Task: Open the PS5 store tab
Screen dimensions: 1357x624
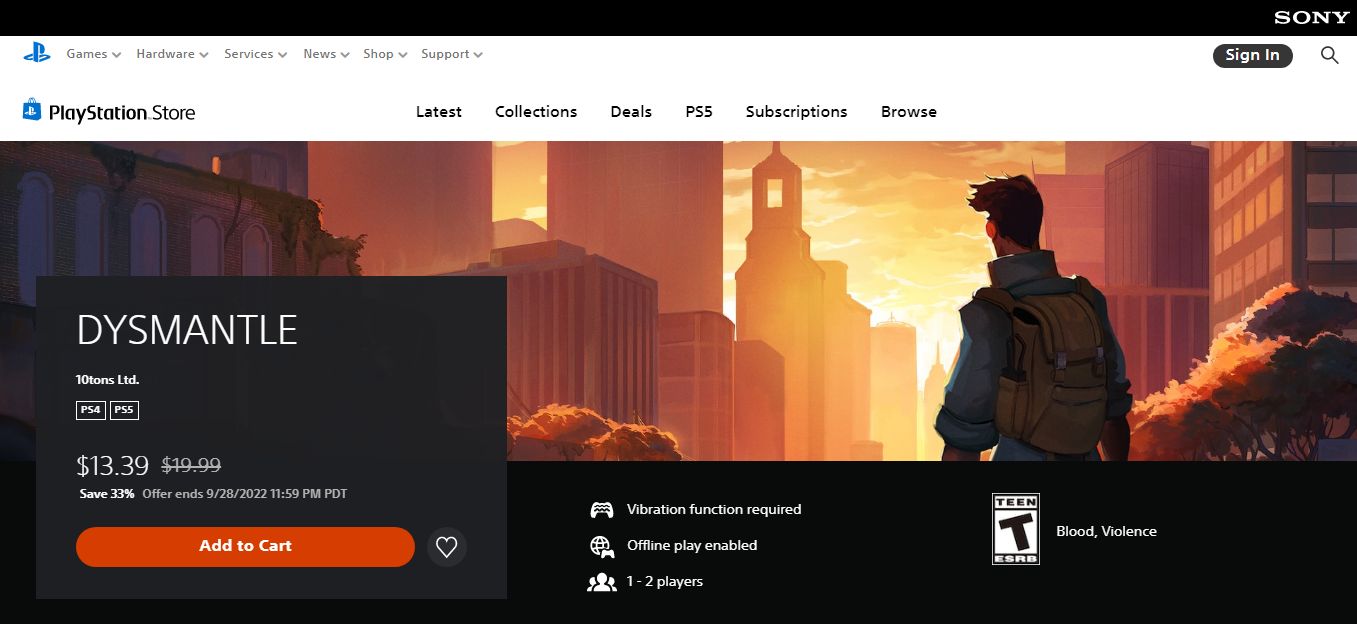Action: tap(699, 112)
